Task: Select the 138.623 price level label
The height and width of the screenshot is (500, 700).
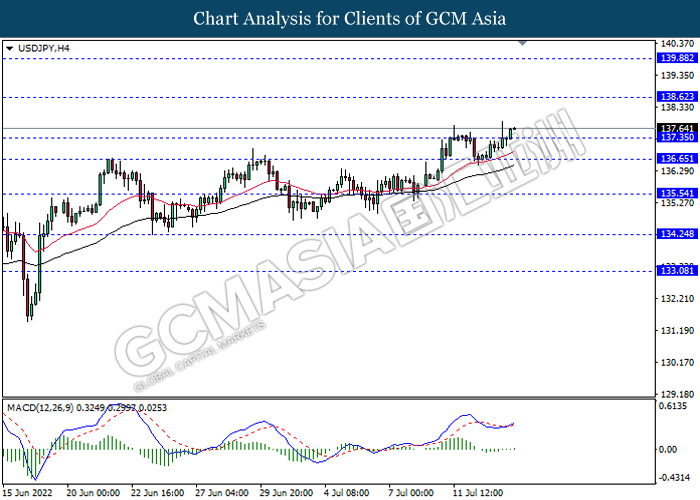Action: point(677,97)
